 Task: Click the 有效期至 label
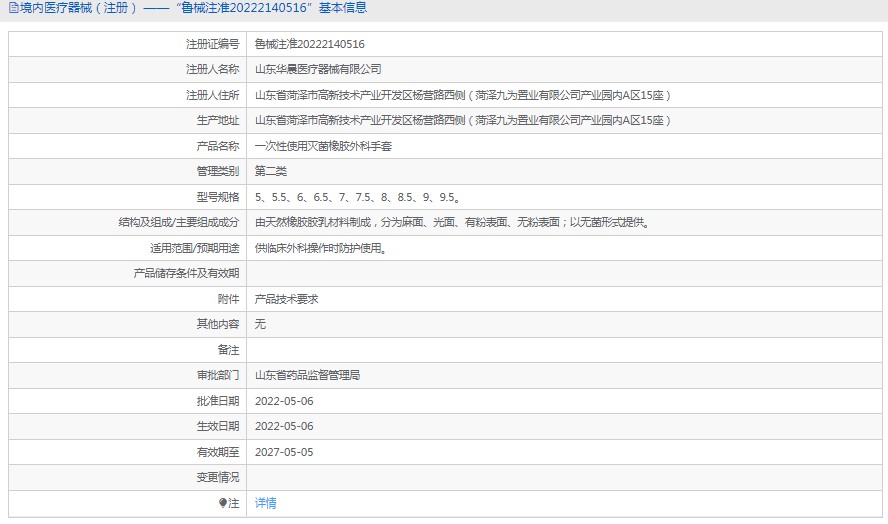pyautogui.click(x=218, y=451)
